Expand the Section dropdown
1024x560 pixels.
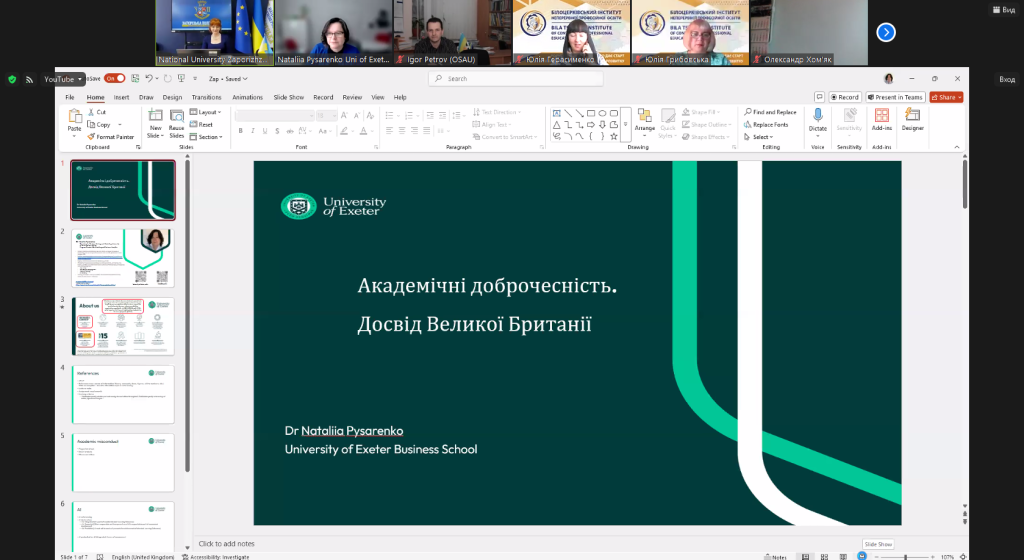[206, 137]
